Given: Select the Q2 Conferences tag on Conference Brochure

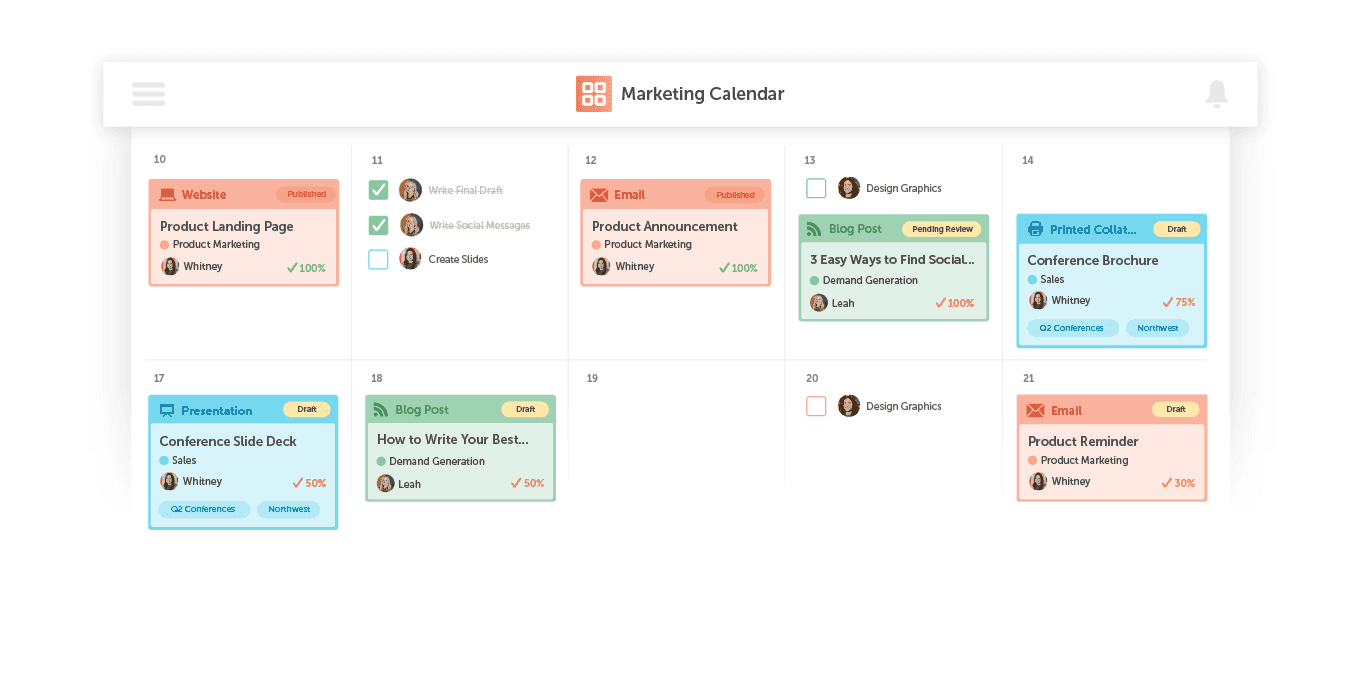Looking at the screenshot, I should pyautogui.click(x=1072, y=327).
